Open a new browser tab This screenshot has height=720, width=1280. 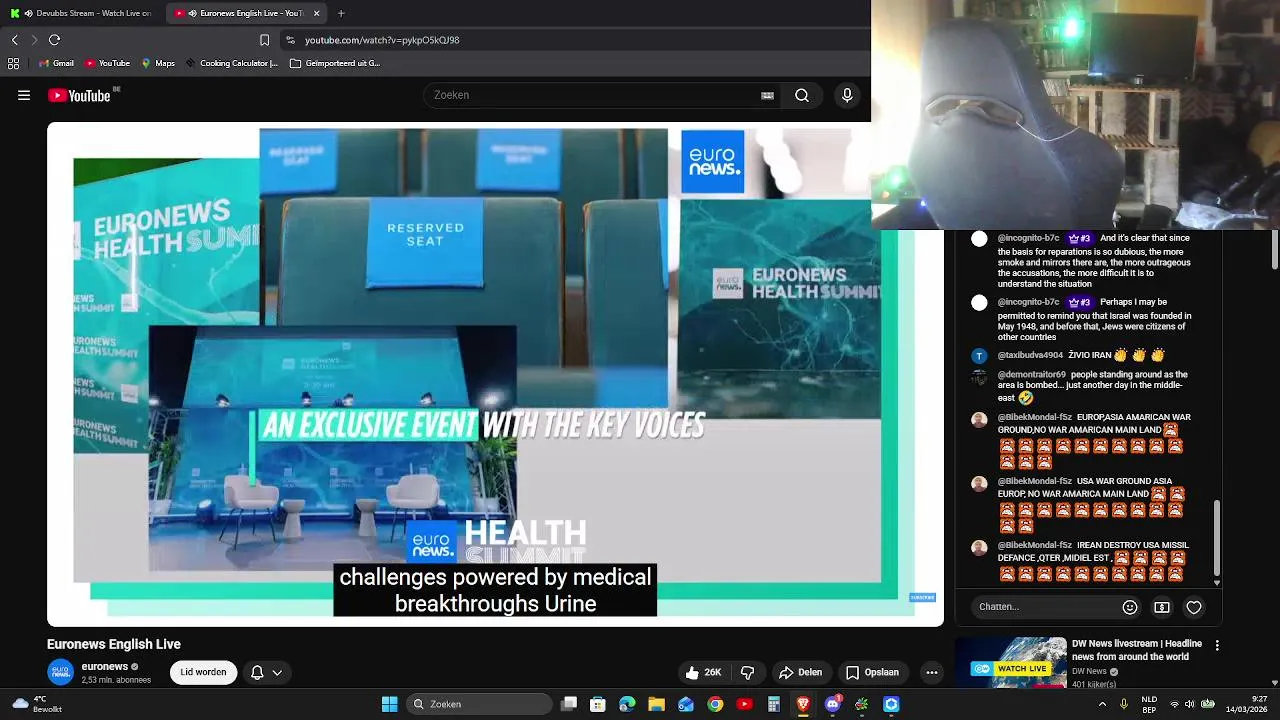click(x=341, y=13)
